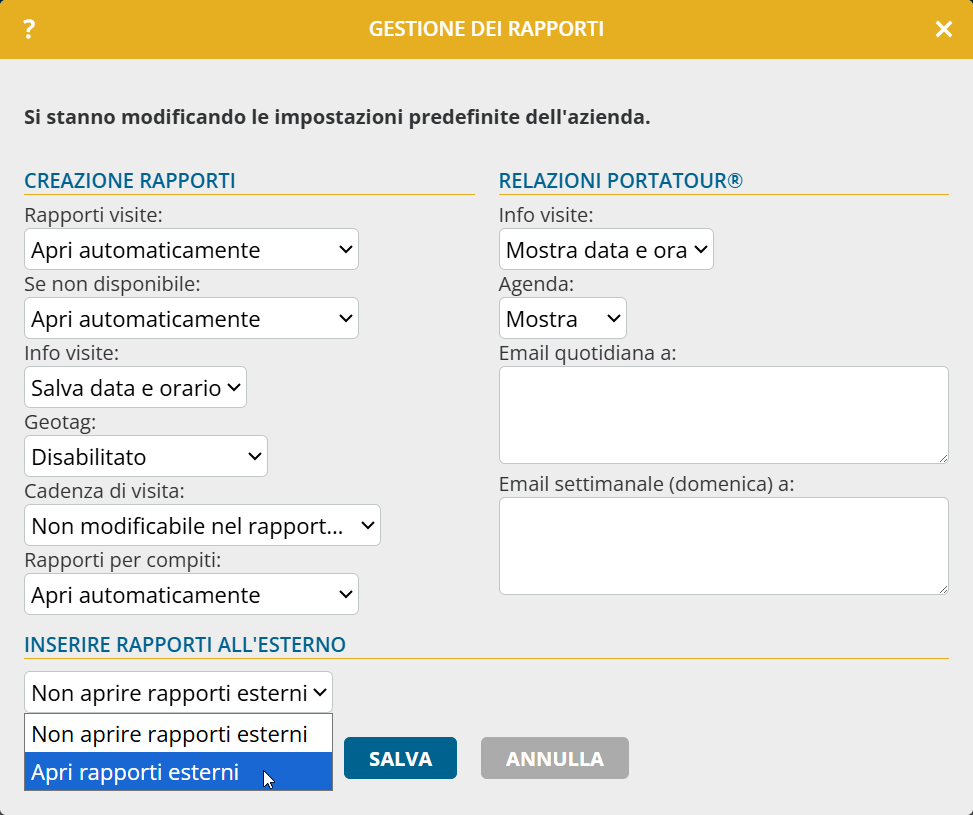Open the Salva data e orario dropdown
The height and width of the screenshot is (815, 973).
[135, 388]
